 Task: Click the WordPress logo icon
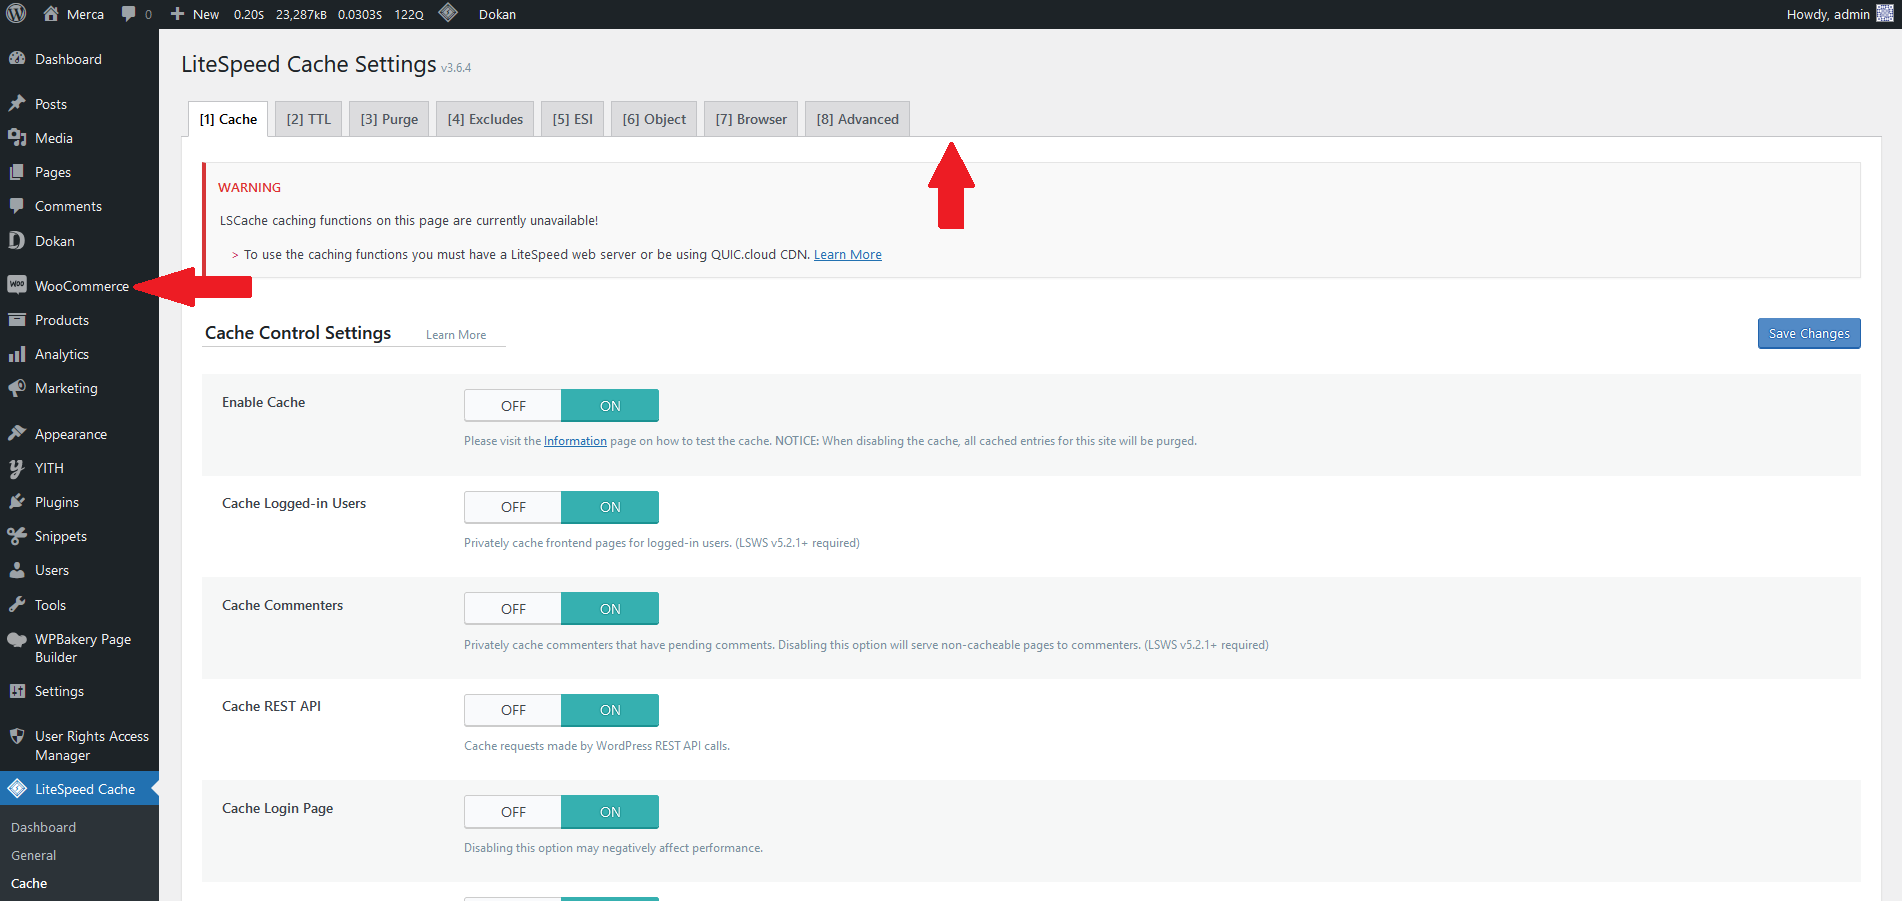[16, 14]
